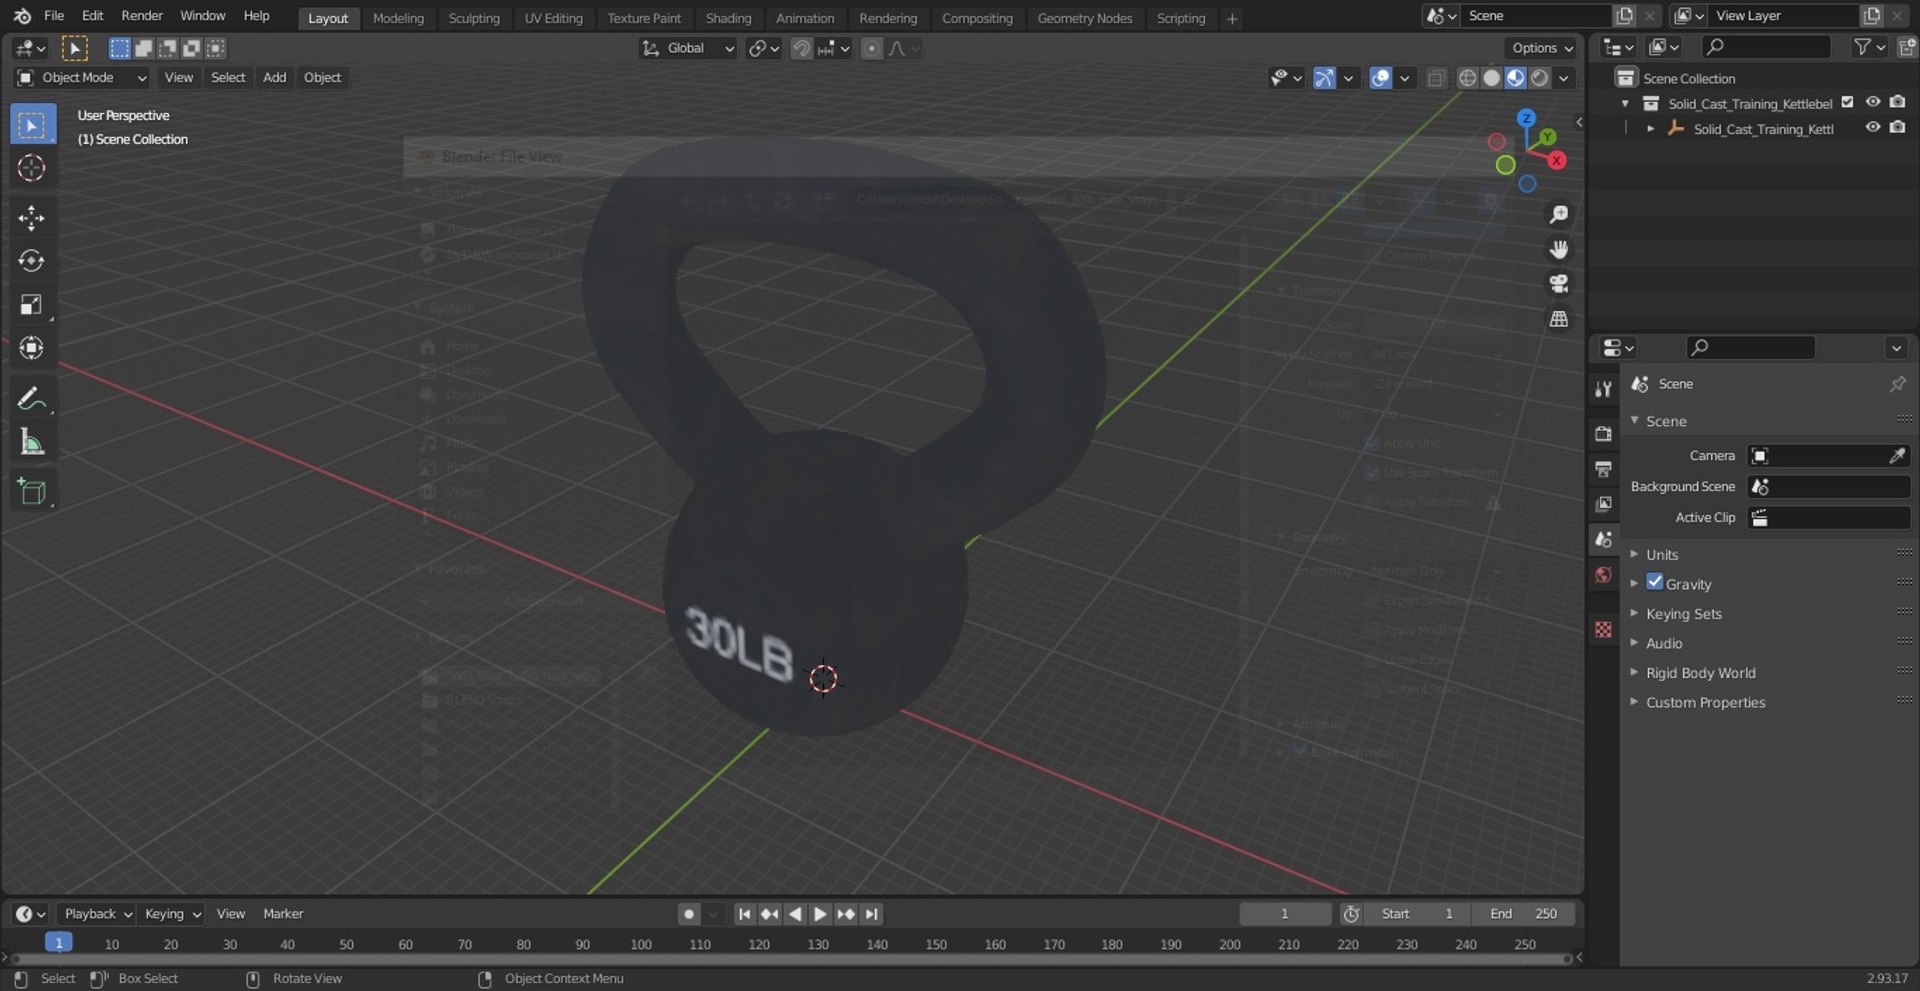Click the current frame number field
The width and height of the screenshot is (1920, 991).
[1285, 914]
